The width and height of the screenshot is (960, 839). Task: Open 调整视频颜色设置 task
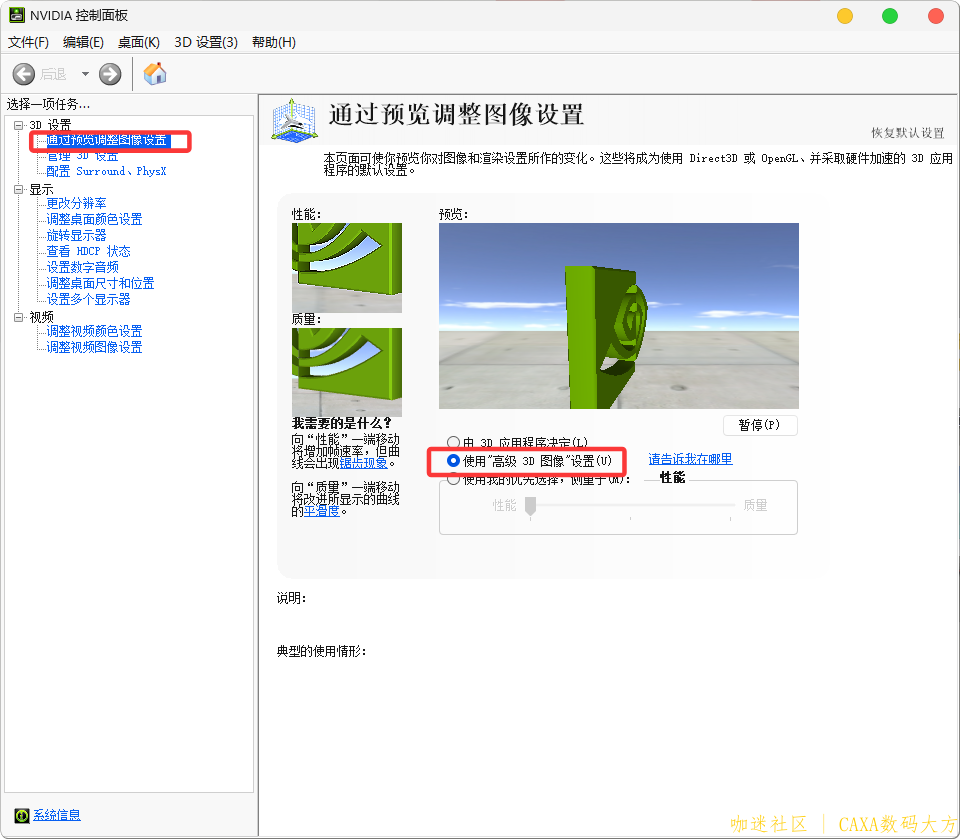point(94,331)
